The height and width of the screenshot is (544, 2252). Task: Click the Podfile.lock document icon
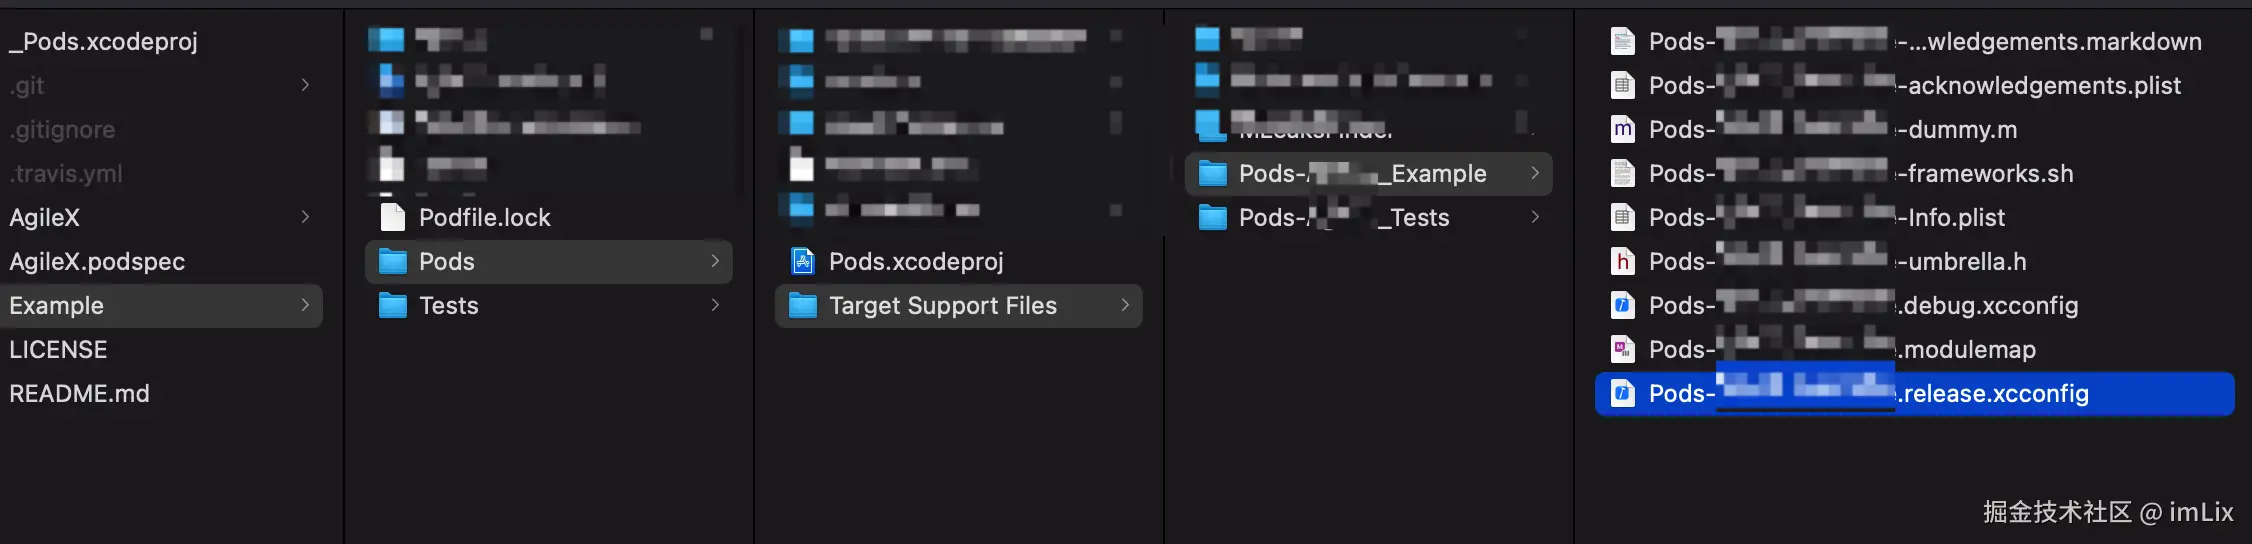(x=393, y=217)
